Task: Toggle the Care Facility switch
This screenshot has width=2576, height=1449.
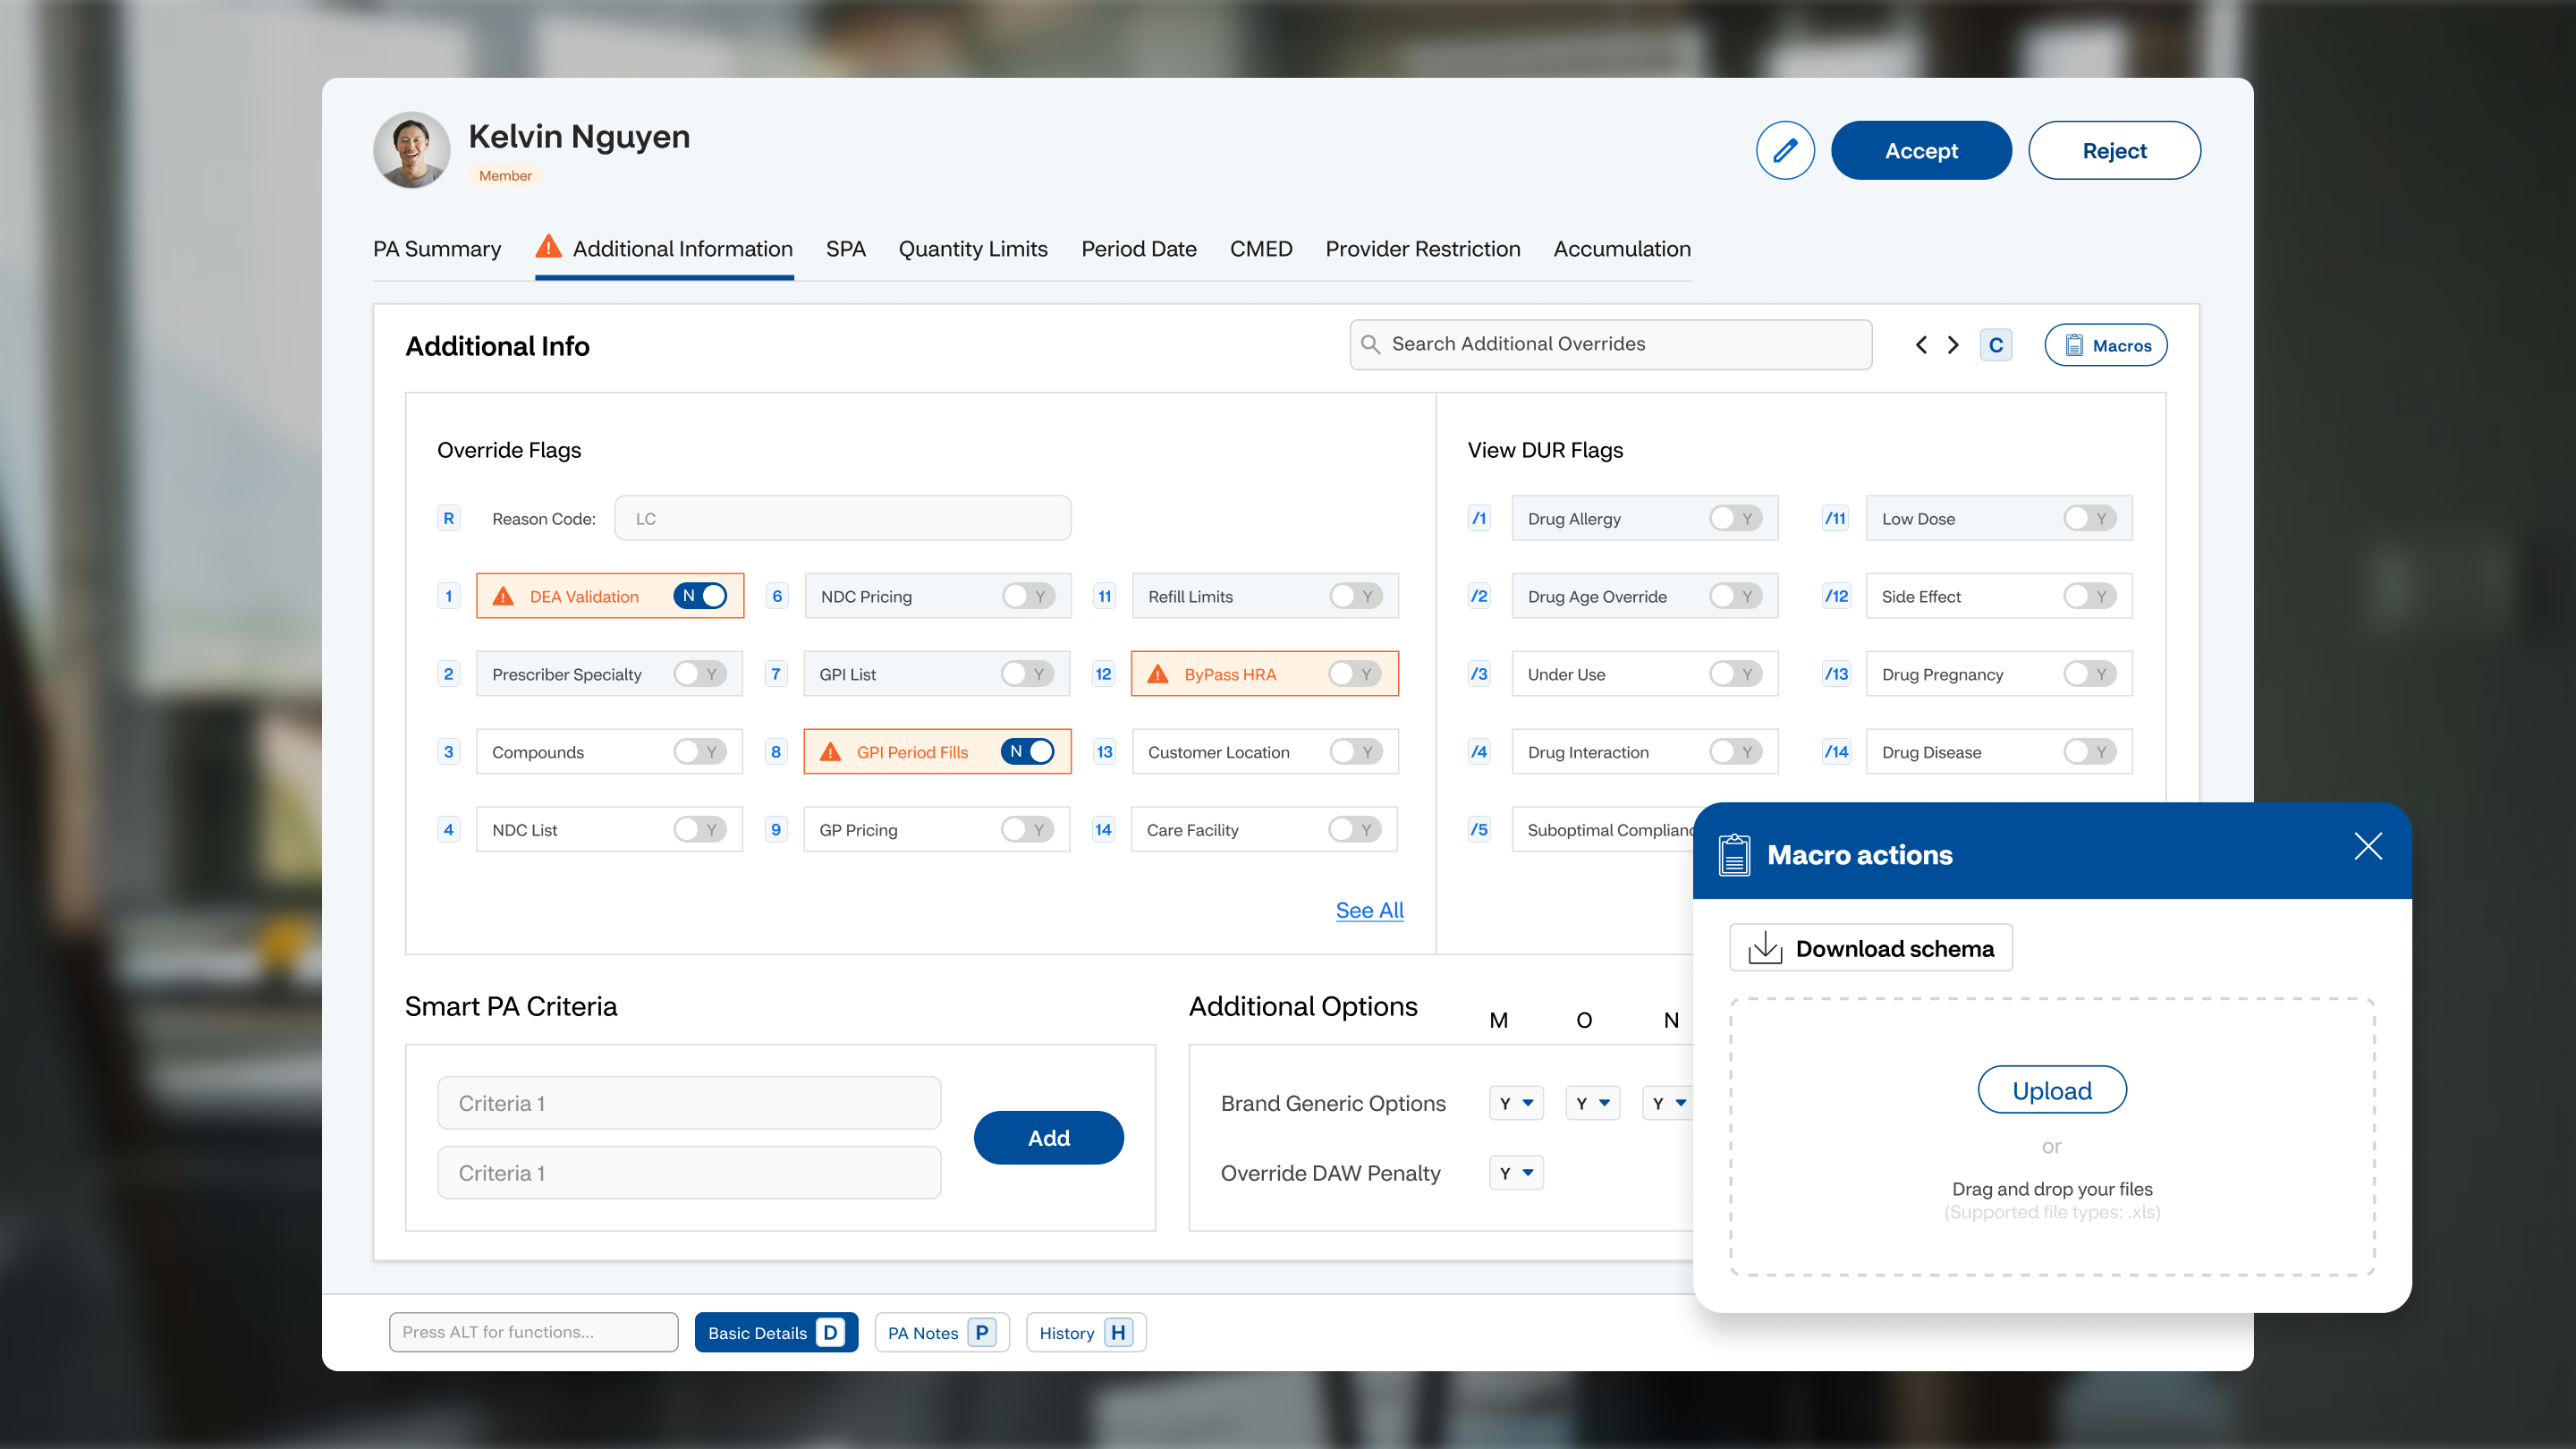Action: [x=1355, y=830]
